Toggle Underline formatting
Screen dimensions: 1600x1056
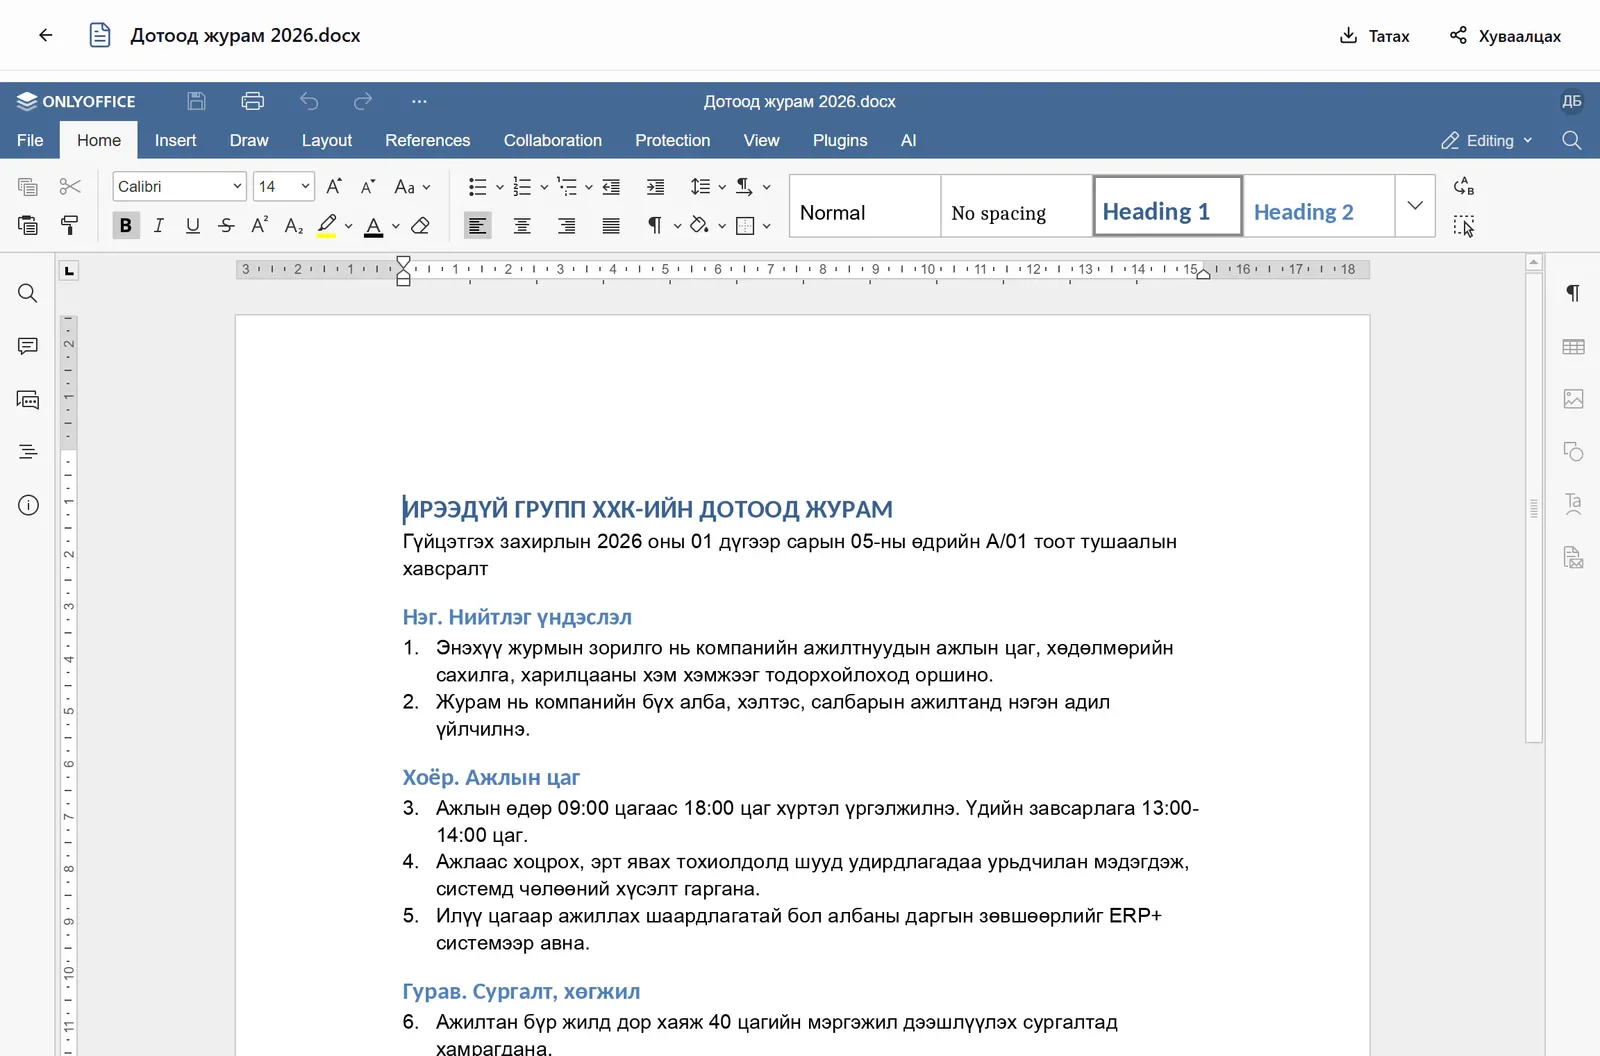click(193, 226)
